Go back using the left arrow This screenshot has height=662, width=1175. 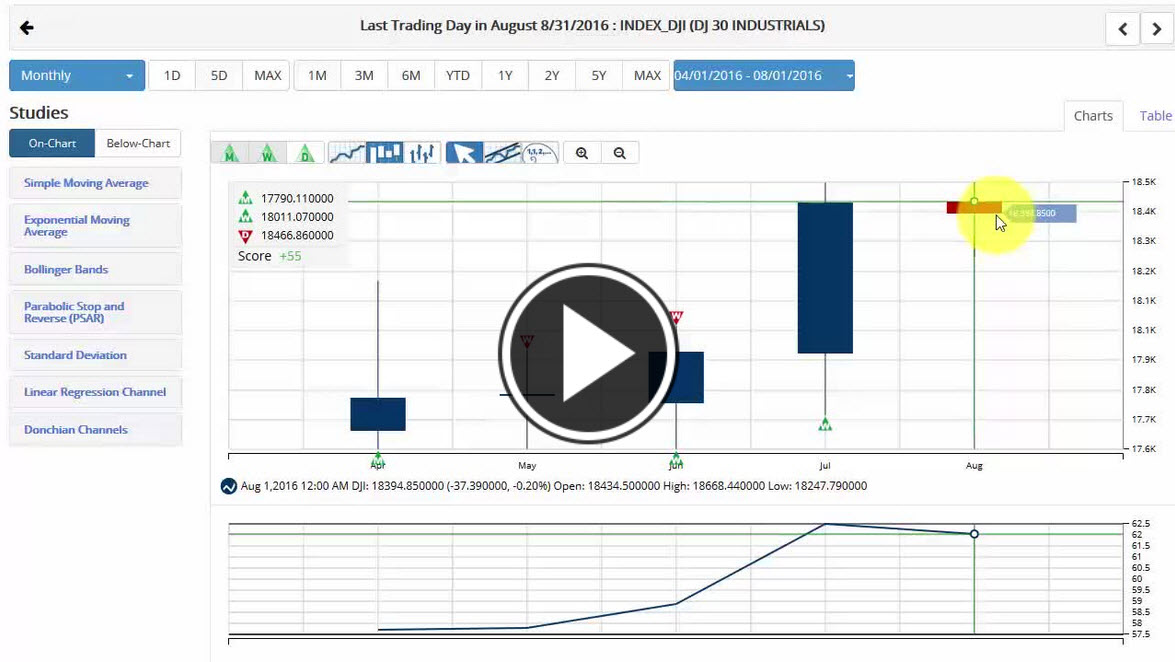tap(27, 27)
